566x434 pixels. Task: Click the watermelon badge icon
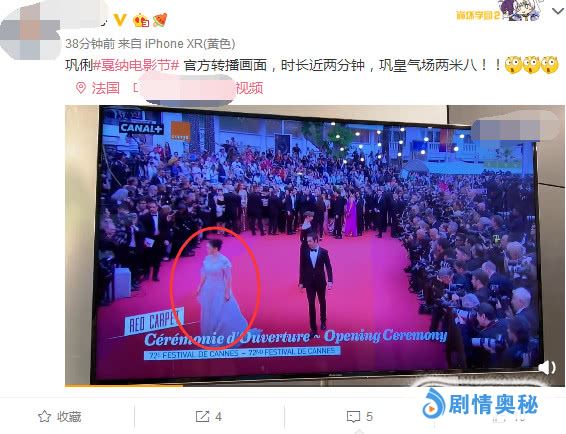coord(160,20)
